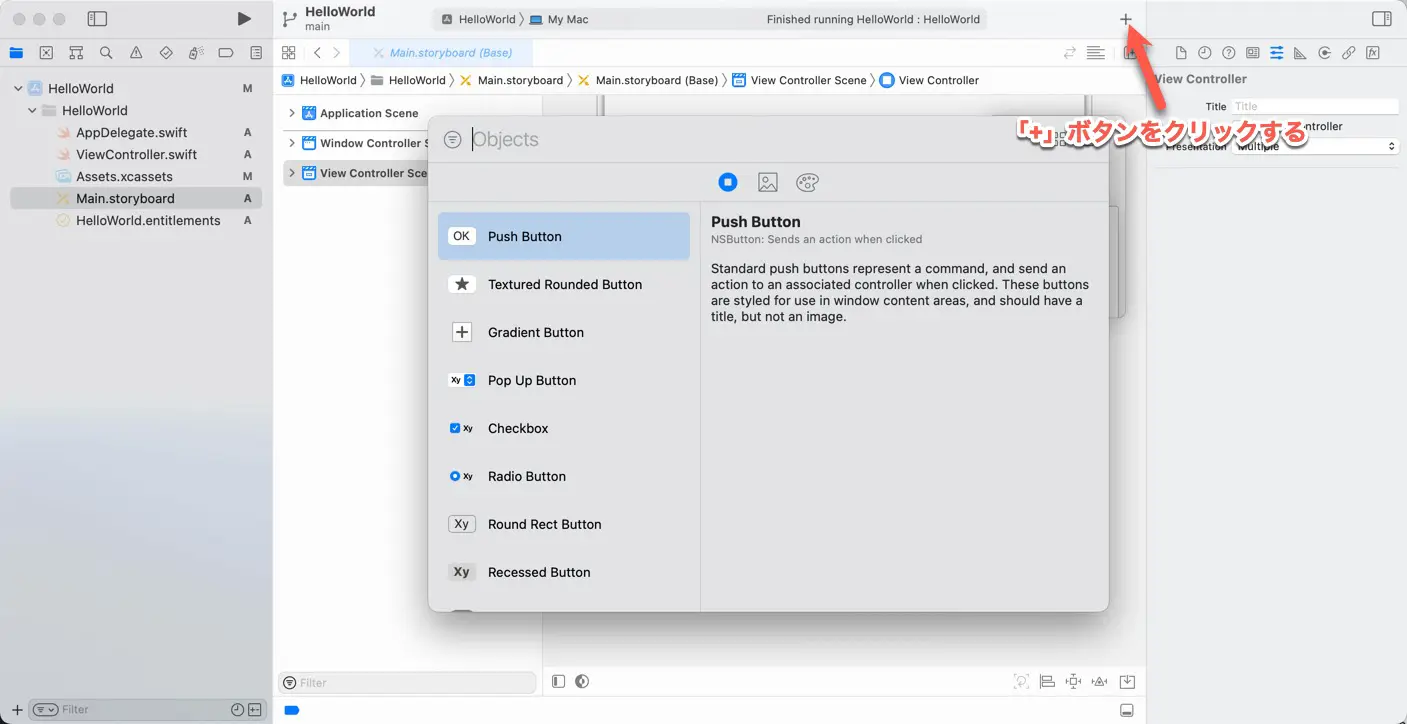Image resolution: width=1407 pixels, height=724 pixels.
Task: Open the related items grid menu
Action: coord(289,53)
